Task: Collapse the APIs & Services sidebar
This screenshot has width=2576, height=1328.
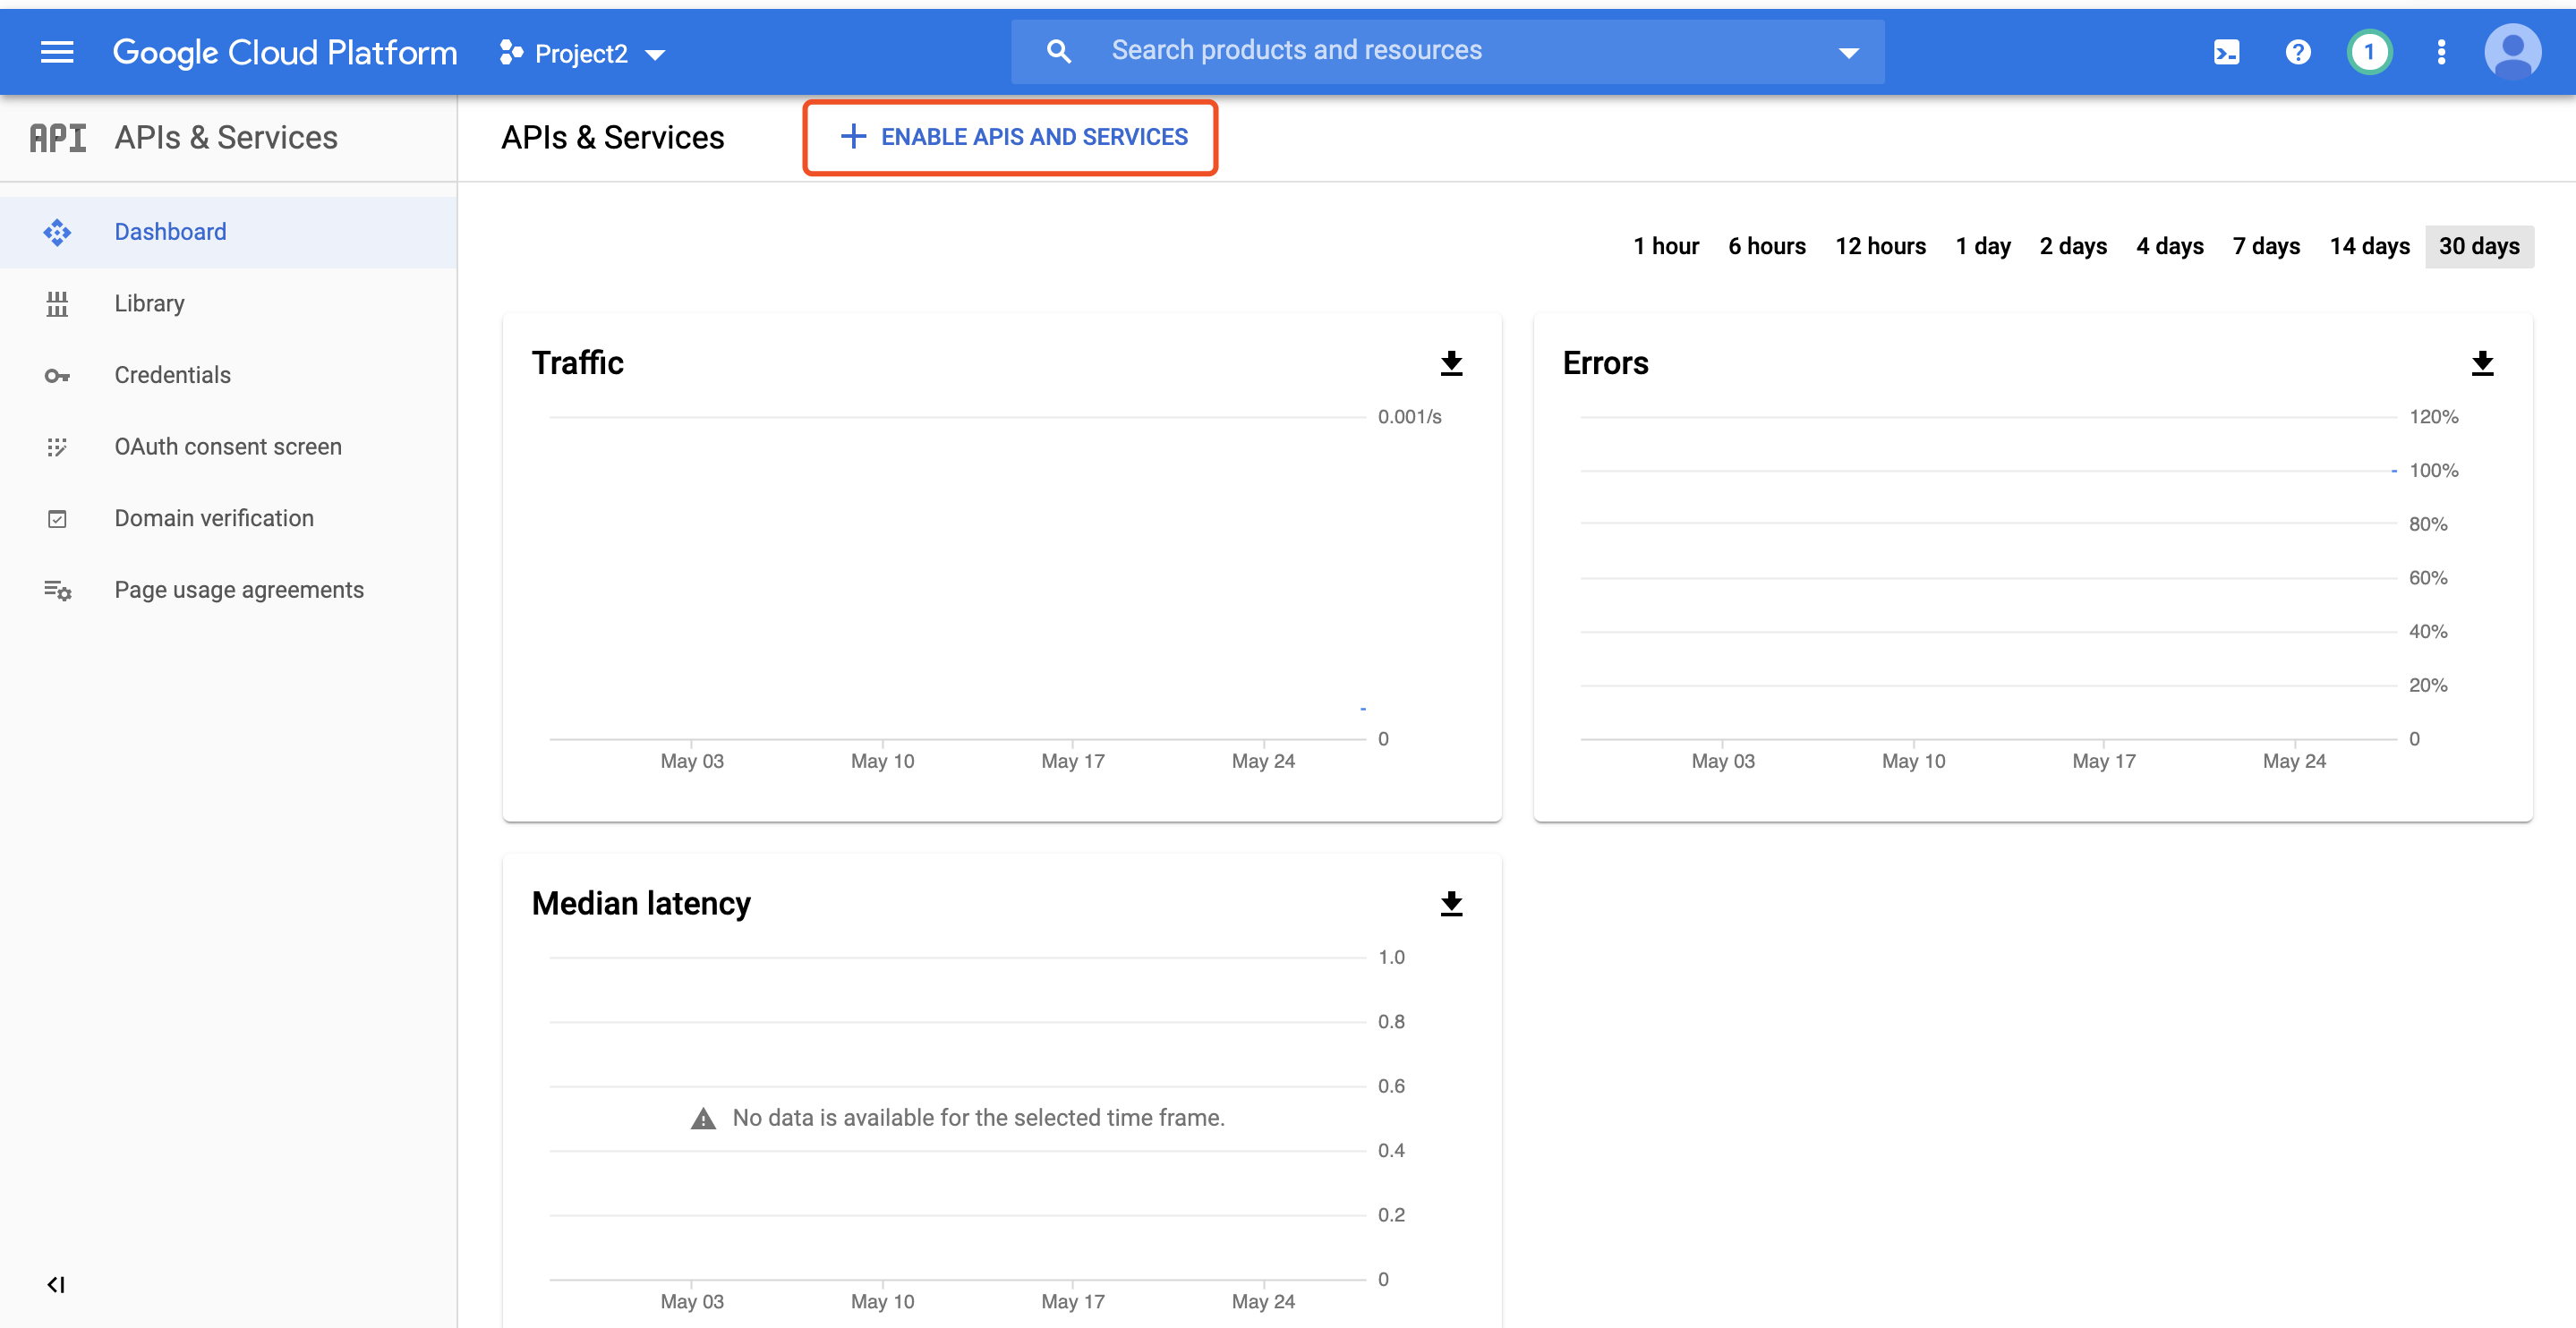Action: coord(56,1285)
